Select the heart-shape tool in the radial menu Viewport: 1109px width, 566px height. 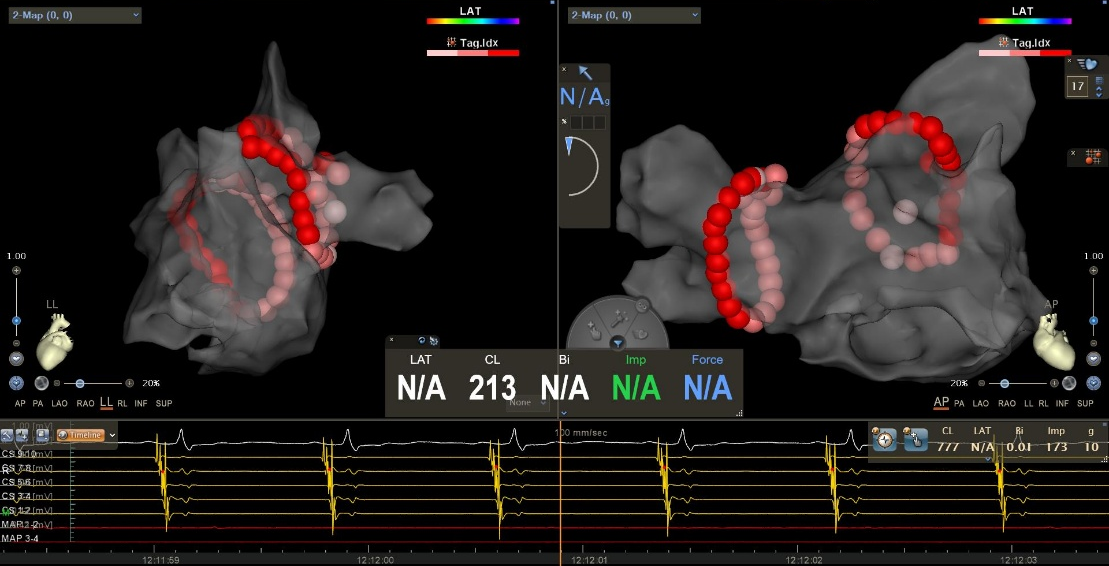[x=640, y=333]
